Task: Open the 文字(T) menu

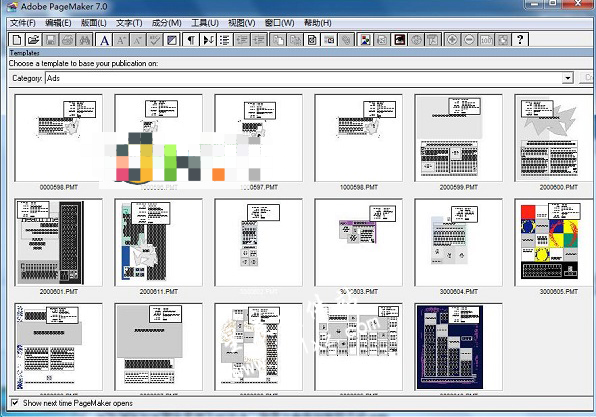Action: pyautogui.click(x=129, y=23)
